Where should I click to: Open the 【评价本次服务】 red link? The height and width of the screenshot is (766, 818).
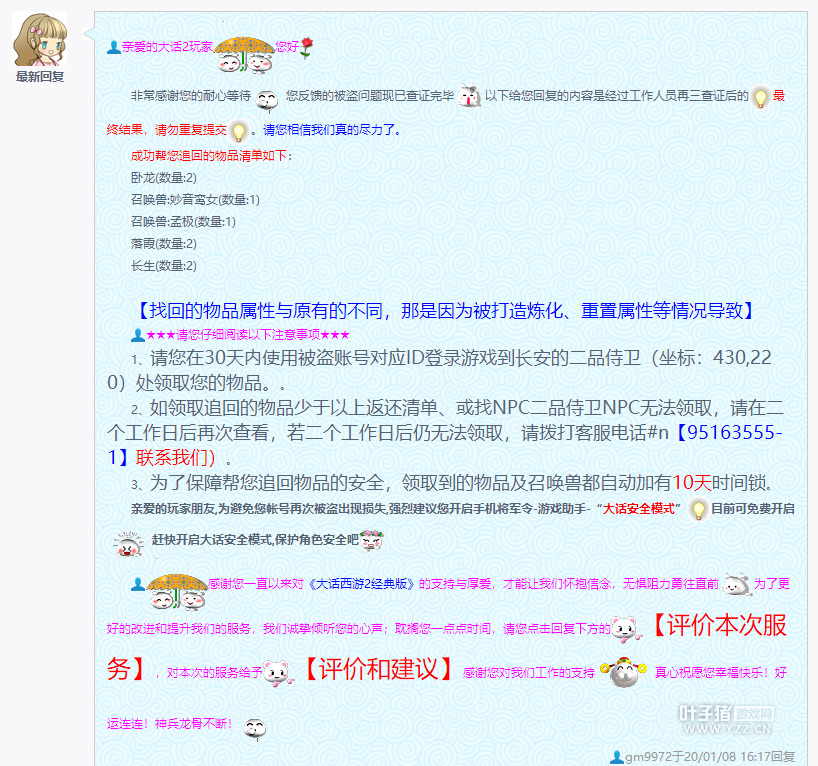tap(716, 627)
